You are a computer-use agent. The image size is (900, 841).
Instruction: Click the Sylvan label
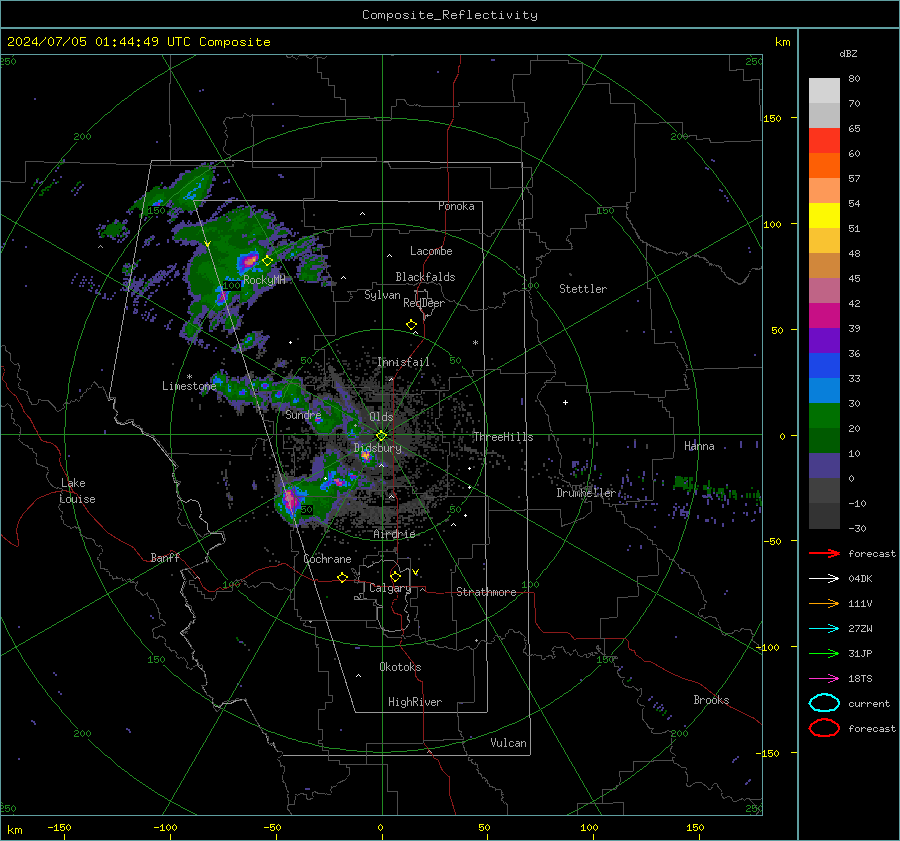pos(382,295)
